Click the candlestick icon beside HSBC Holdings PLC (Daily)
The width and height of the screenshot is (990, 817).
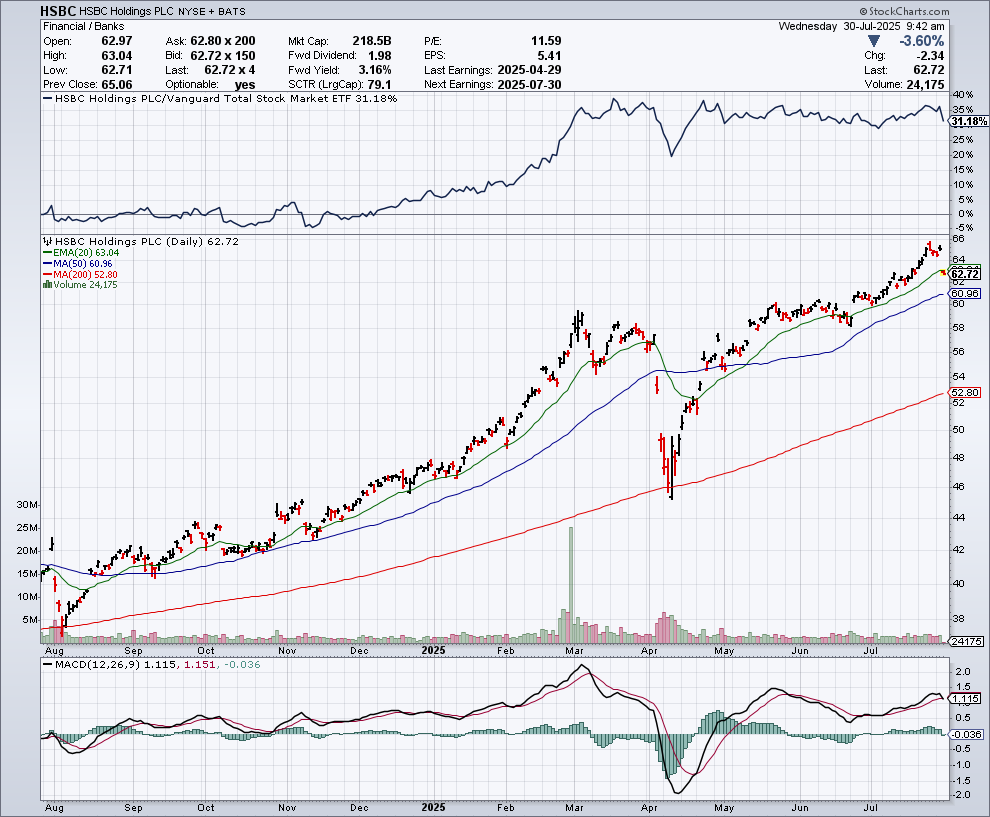48,241
